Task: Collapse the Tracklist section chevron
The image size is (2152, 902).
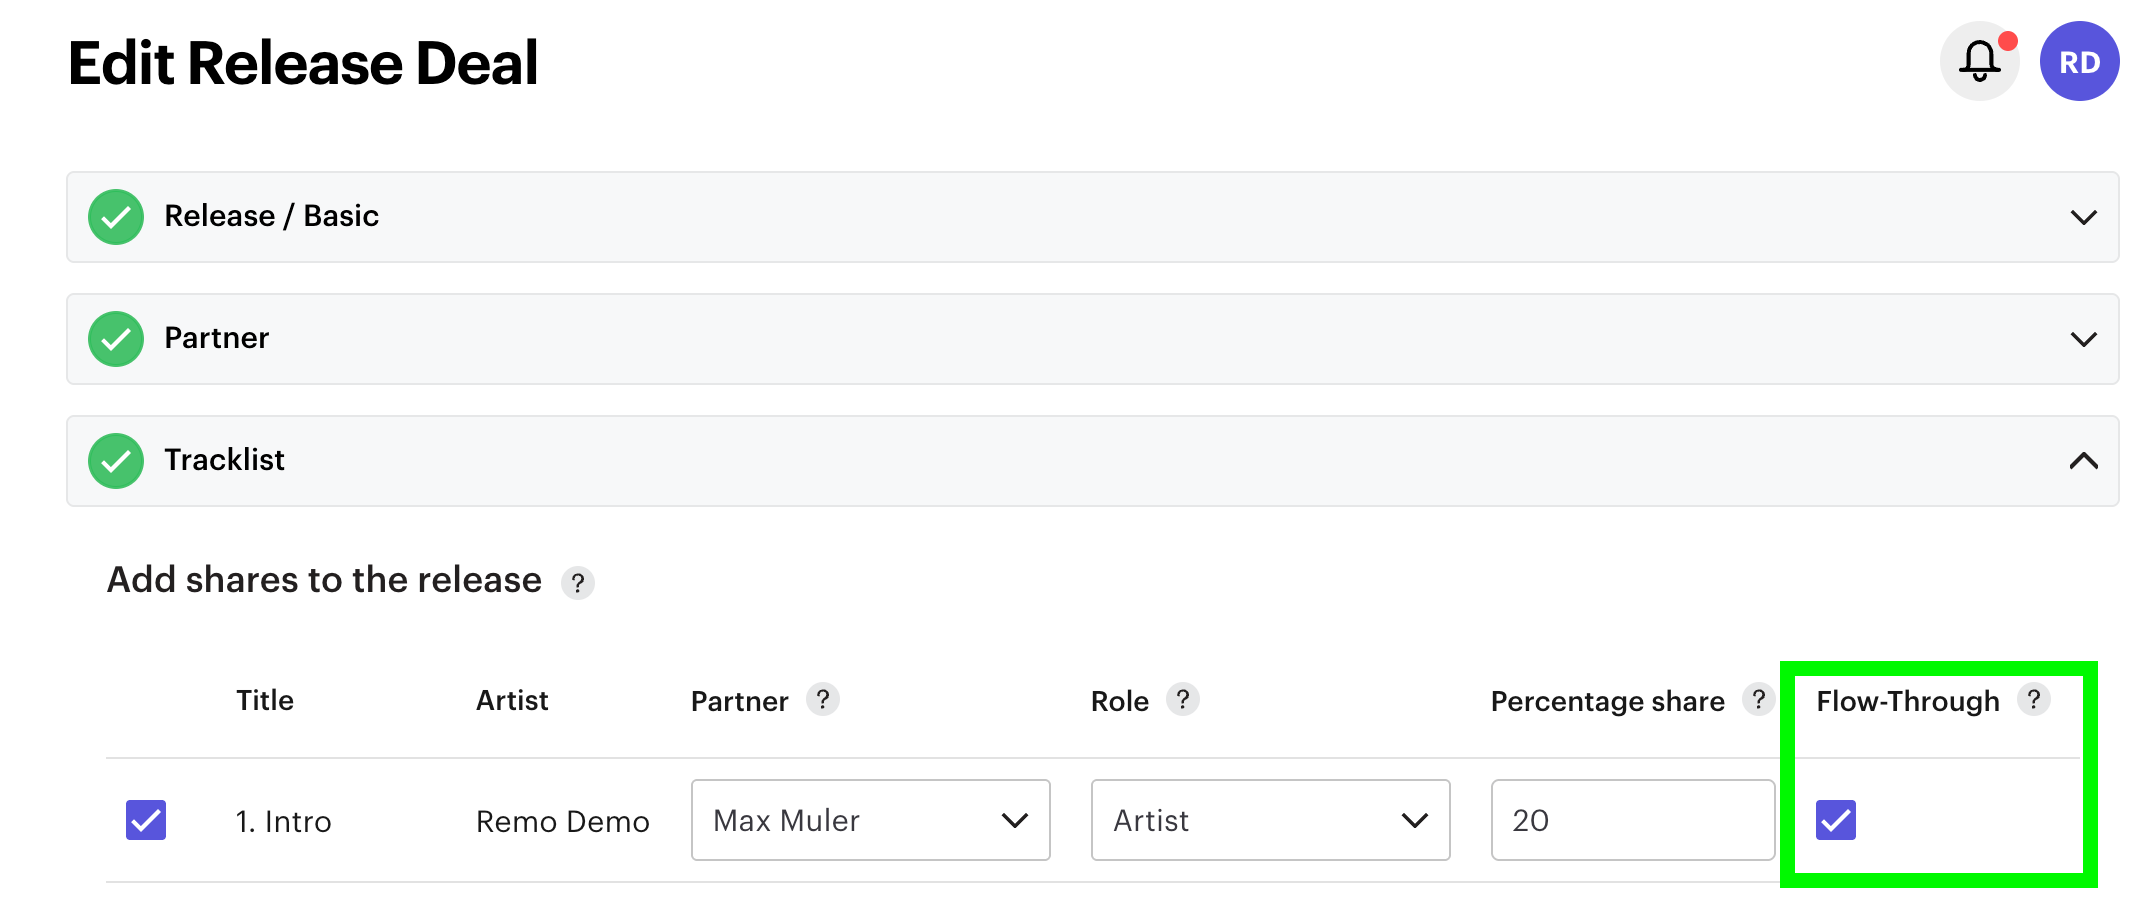Action: 2083,461
